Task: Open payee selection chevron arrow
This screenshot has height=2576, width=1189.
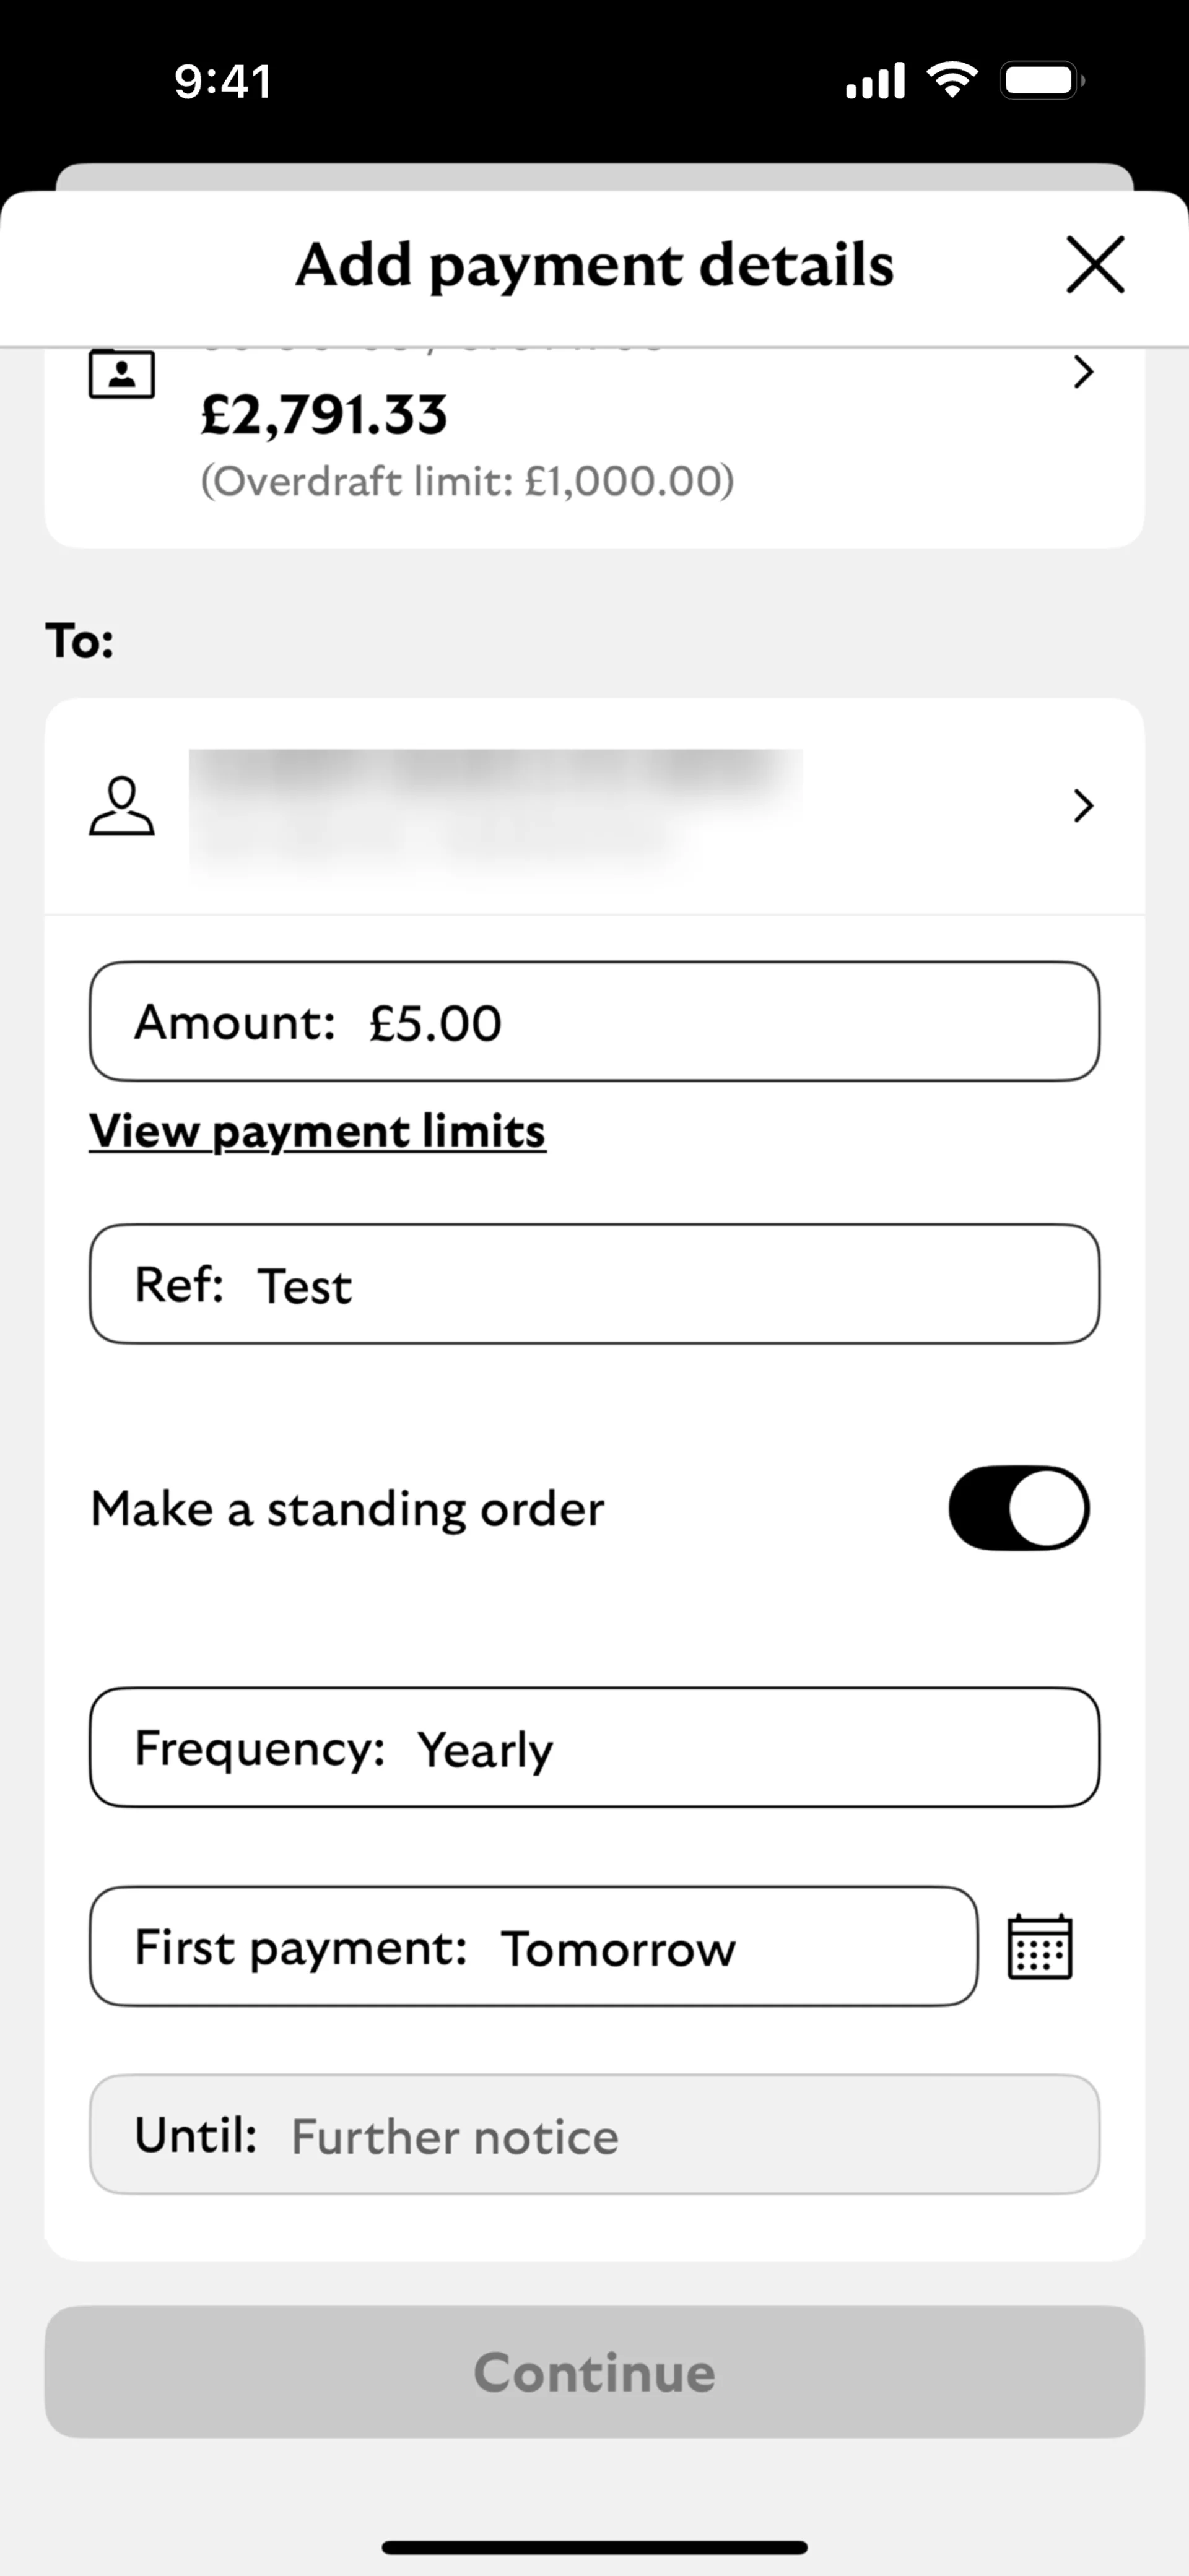Action: (x=1082, y=806)
